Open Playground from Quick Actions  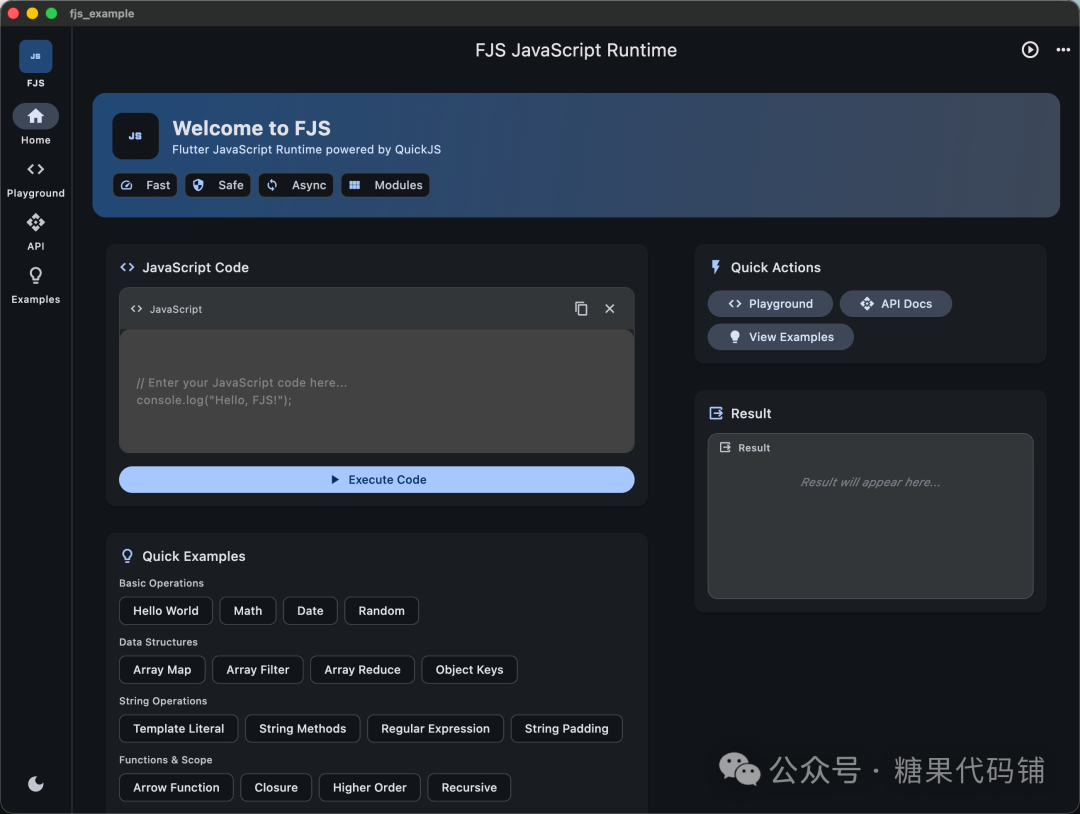click(770, 303)
